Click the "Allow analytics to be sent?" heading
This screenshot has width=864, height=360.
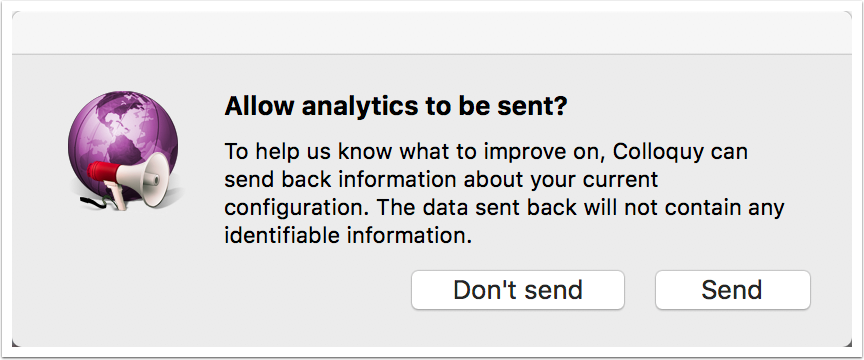coord(395,106)
